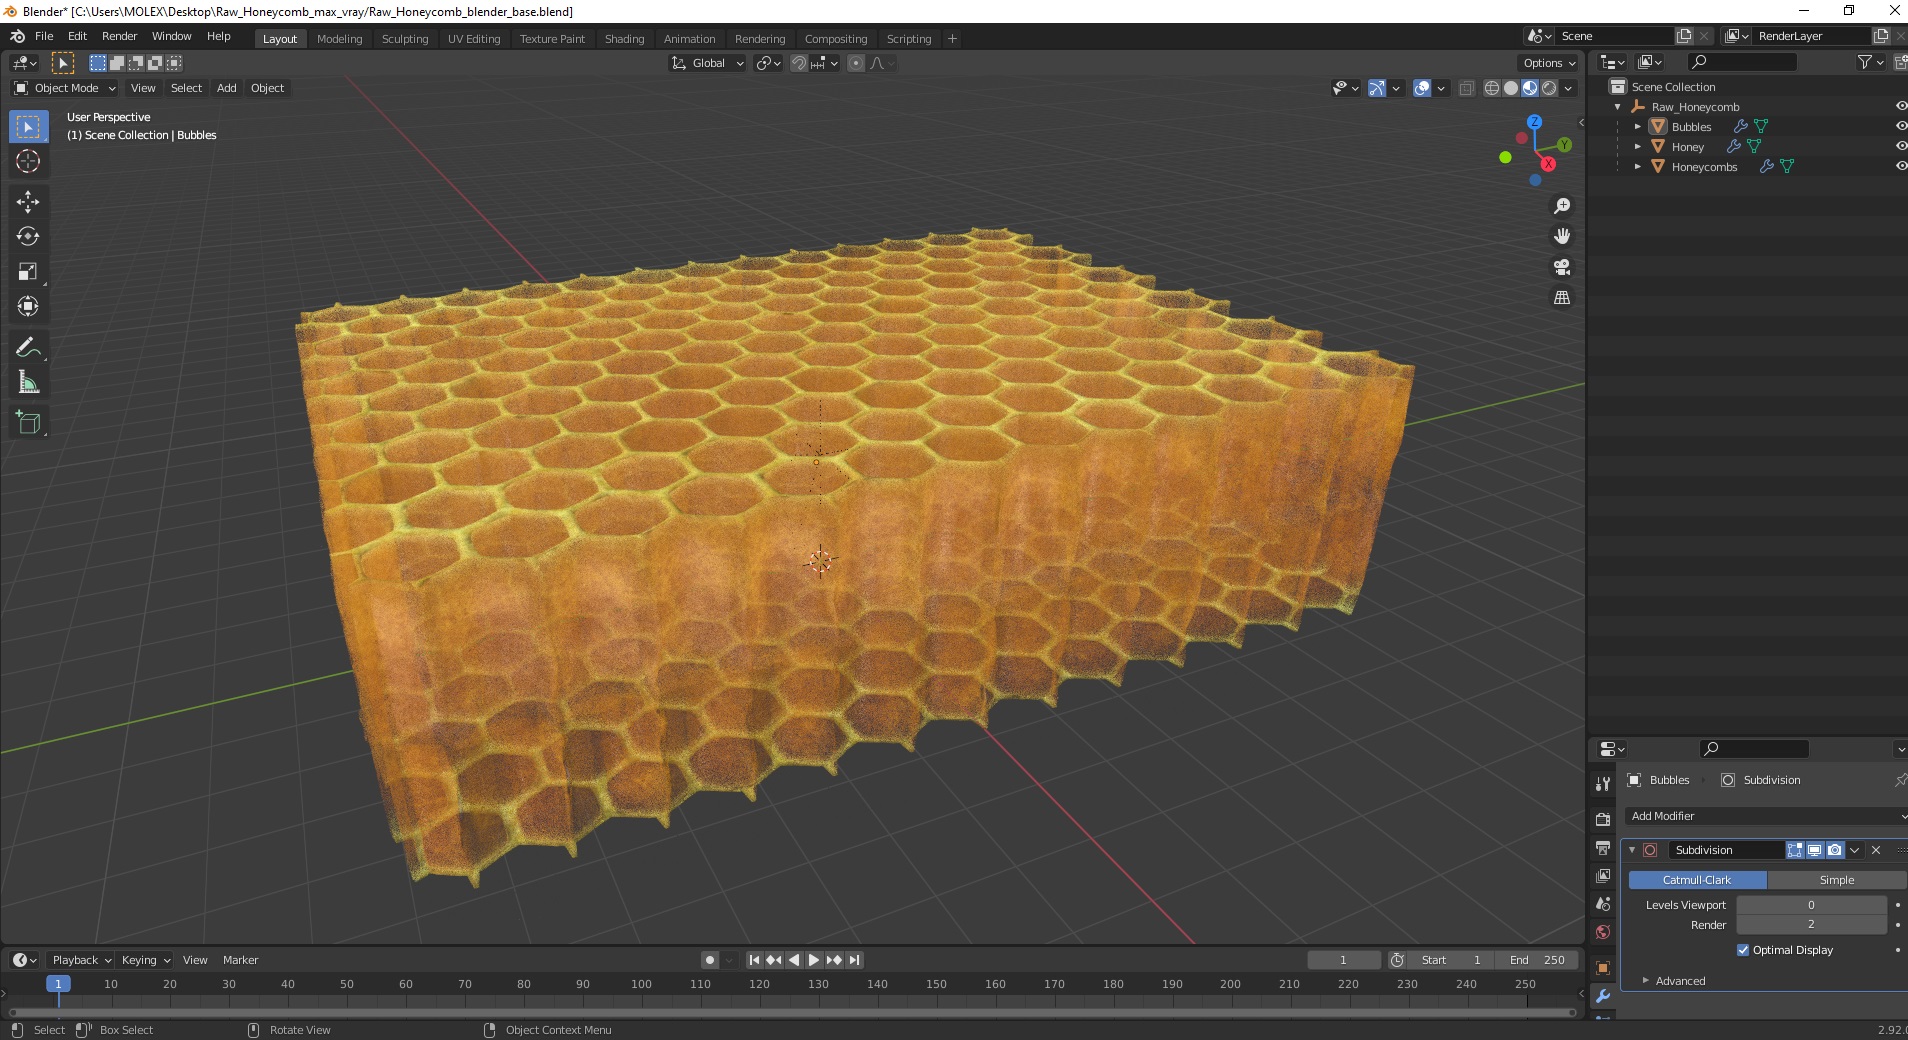Open Keying dropdown in timeline

[x=146, y=960]
